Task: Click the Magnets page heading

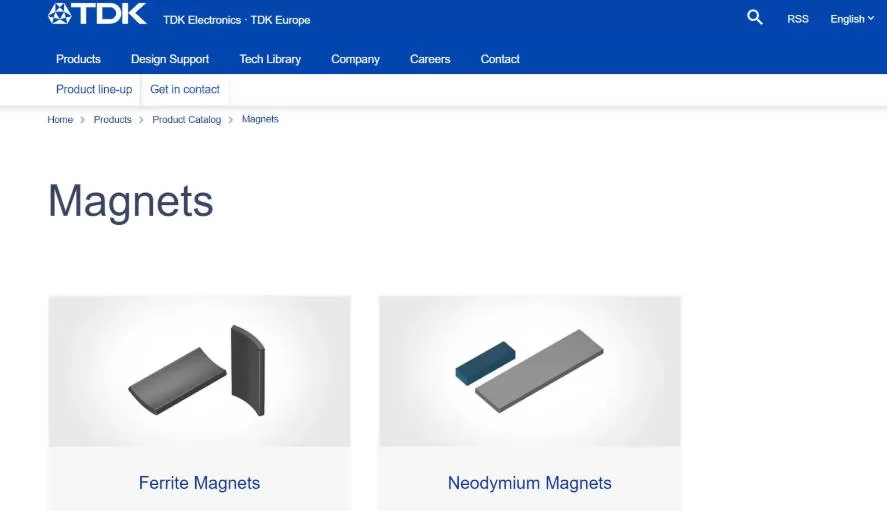Action: coord(131,201)
